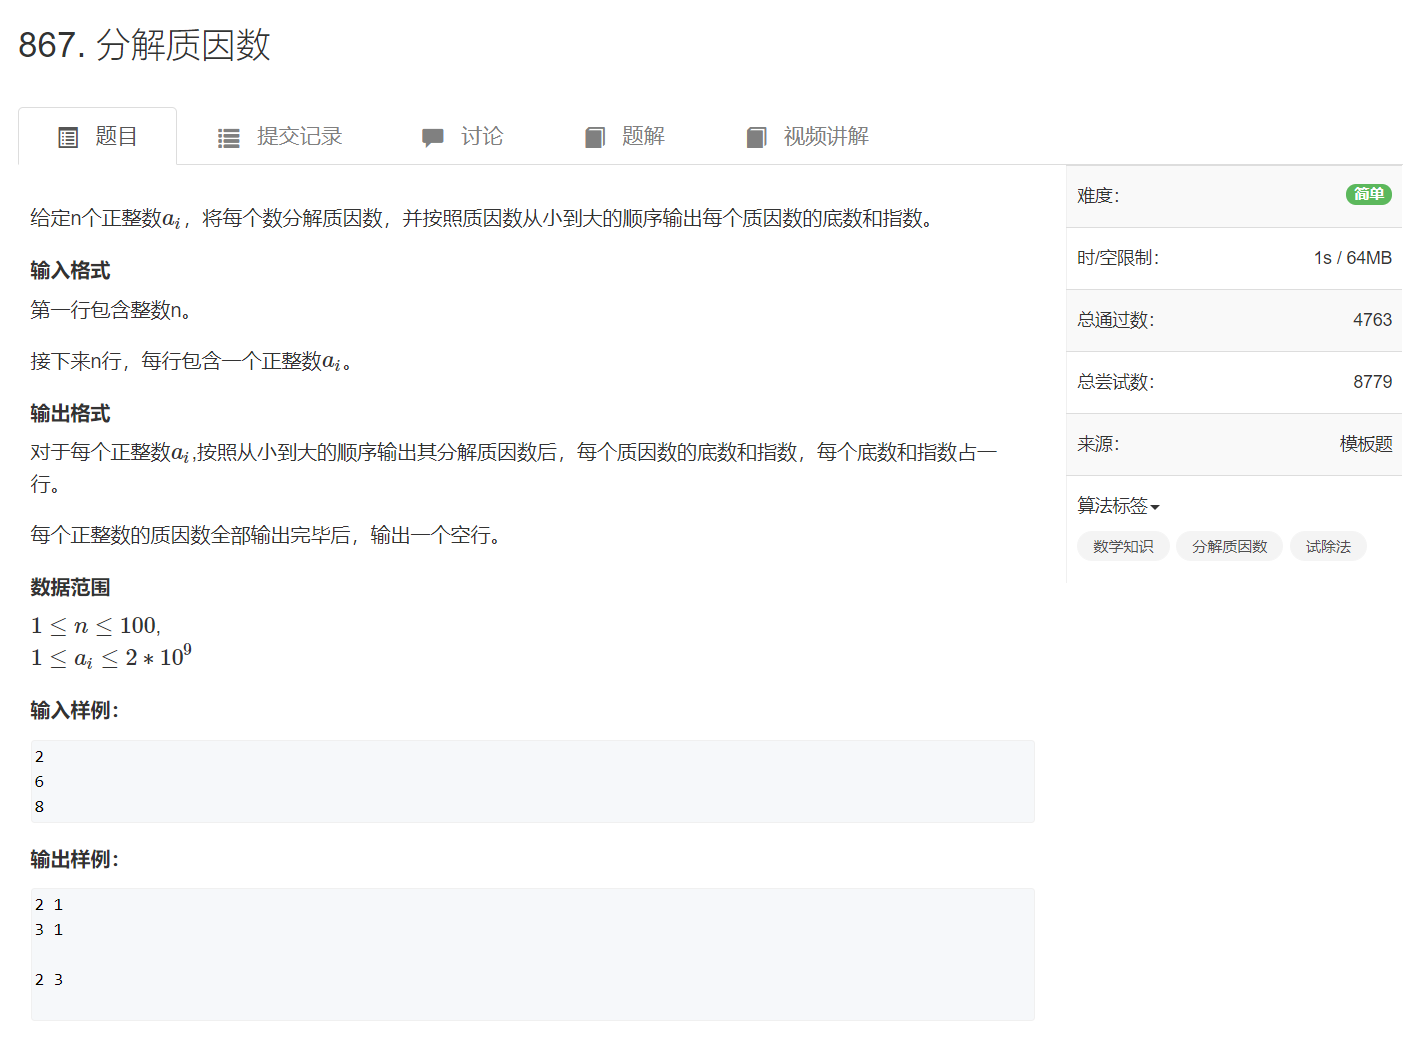Screen dimensions: 1413x1048
Task: Click the 1s / 64MB limit value
Action: (x=1353, y=258)
